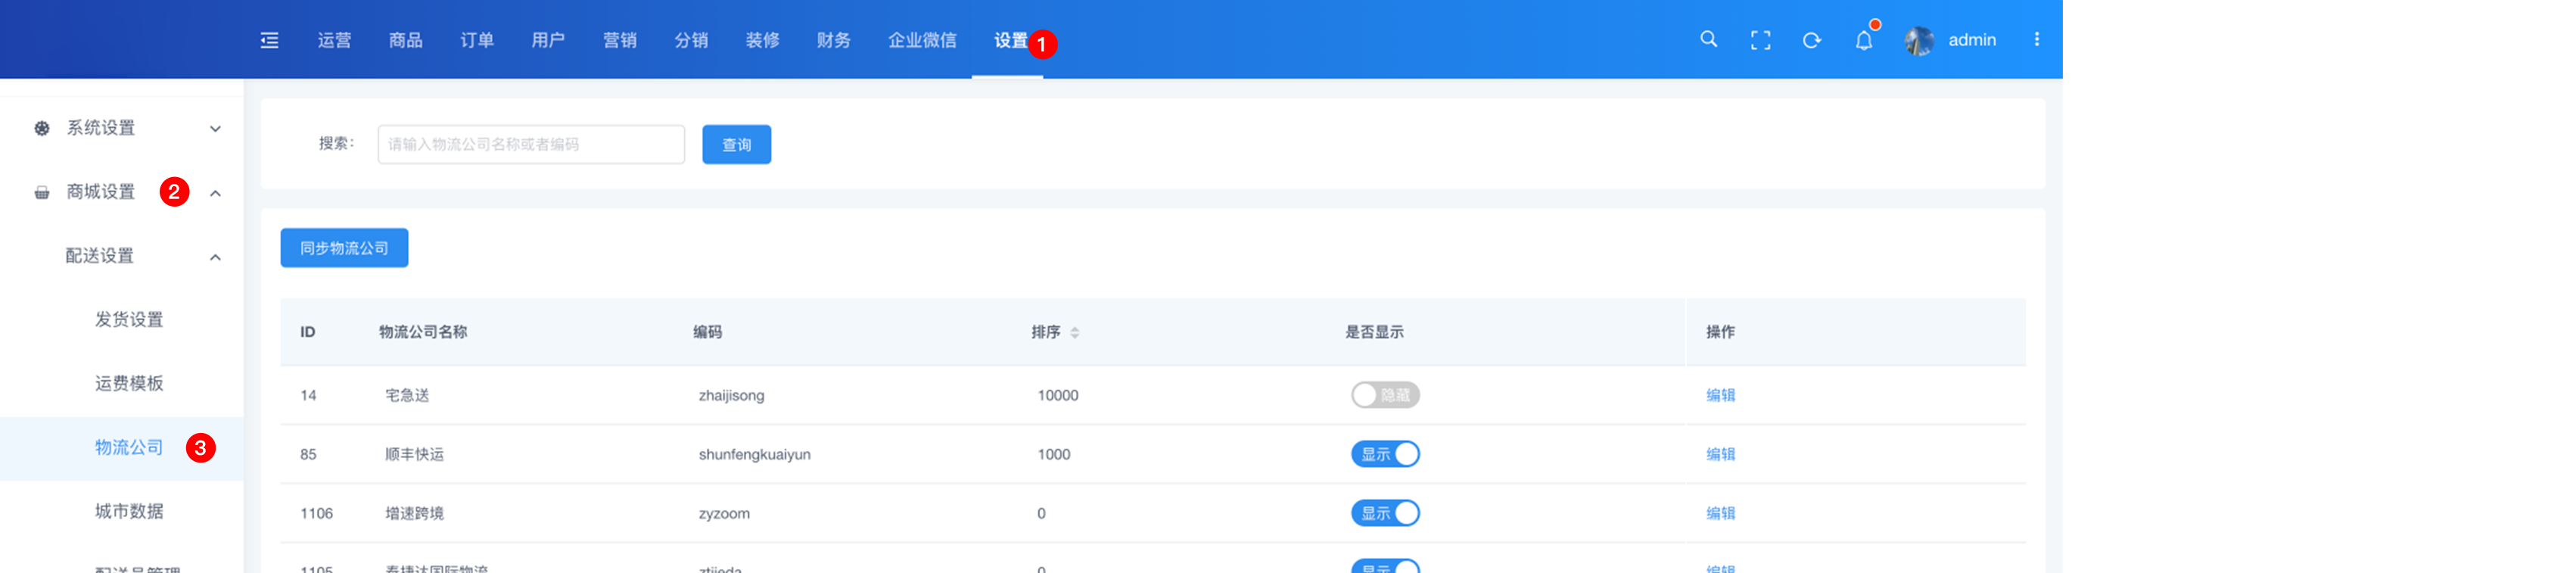Click the admin user avatar
This screenshot has height=573, width=2576.
[x=1918, y=40]
